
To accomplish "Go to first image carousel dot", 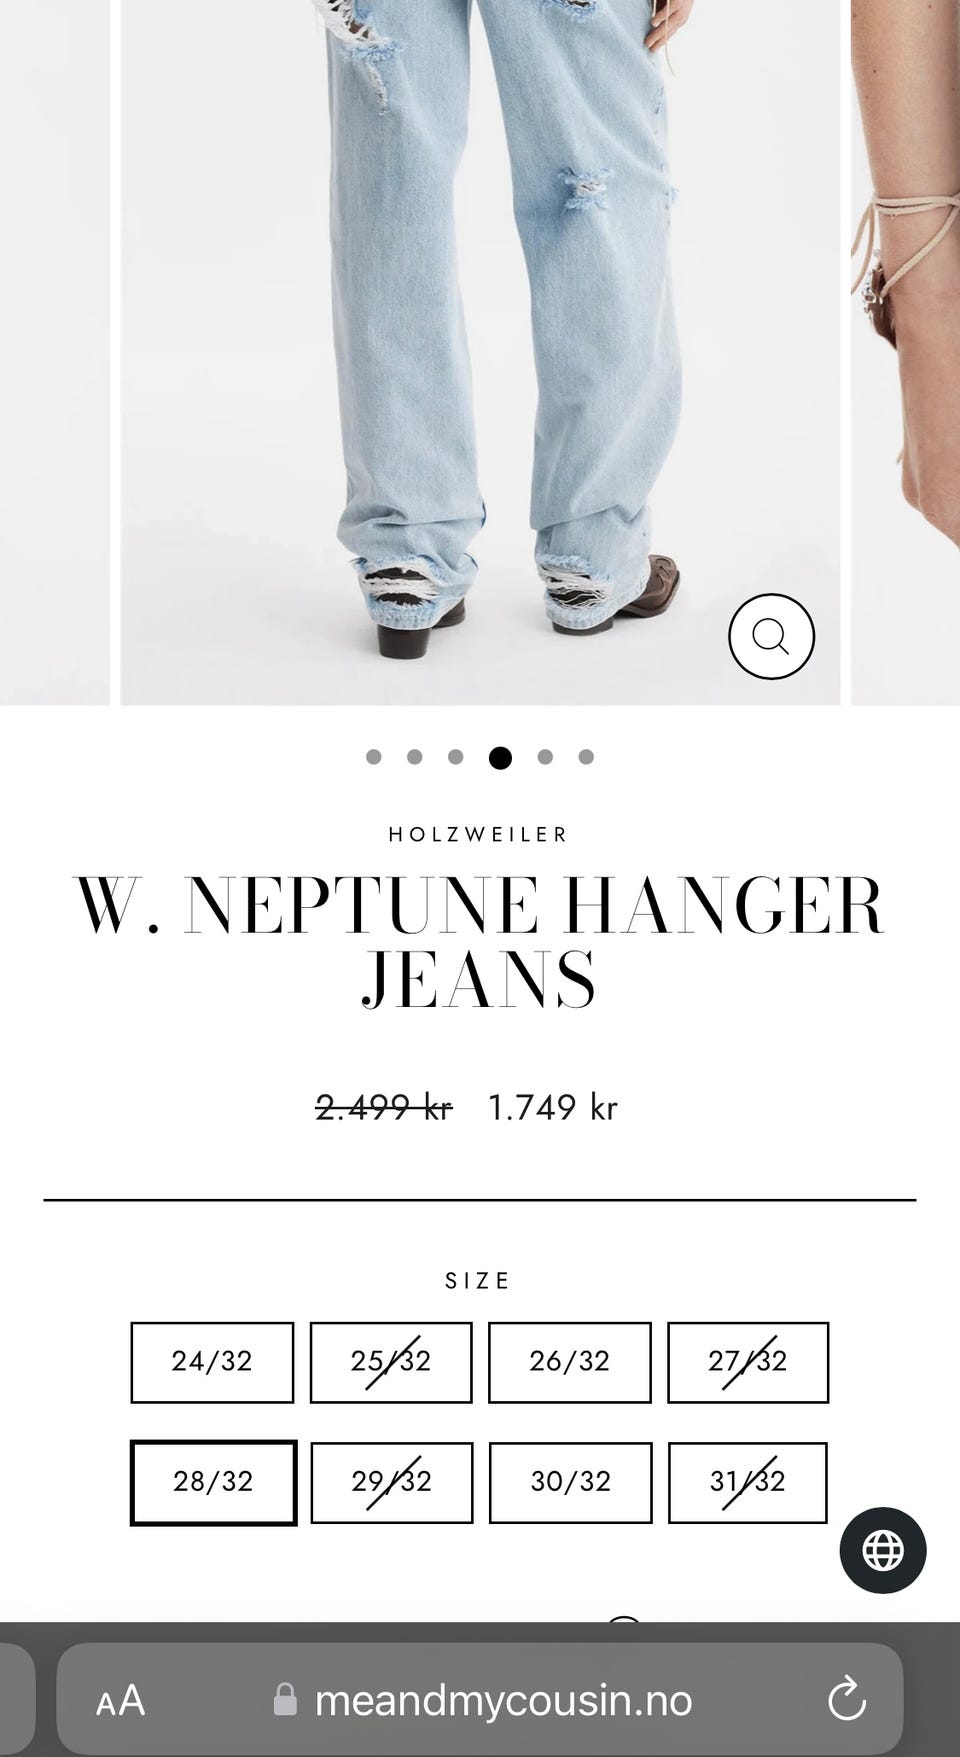I will [374, 757].
